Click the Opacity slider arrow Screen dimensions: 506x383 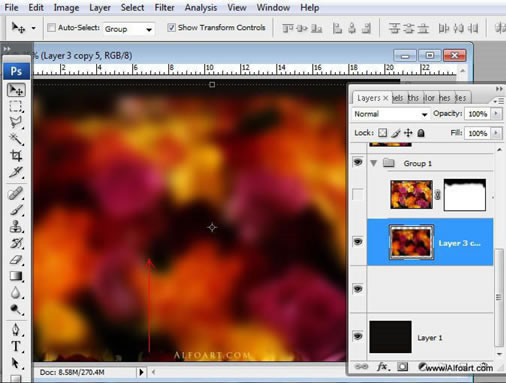click(x=496, y=114)
